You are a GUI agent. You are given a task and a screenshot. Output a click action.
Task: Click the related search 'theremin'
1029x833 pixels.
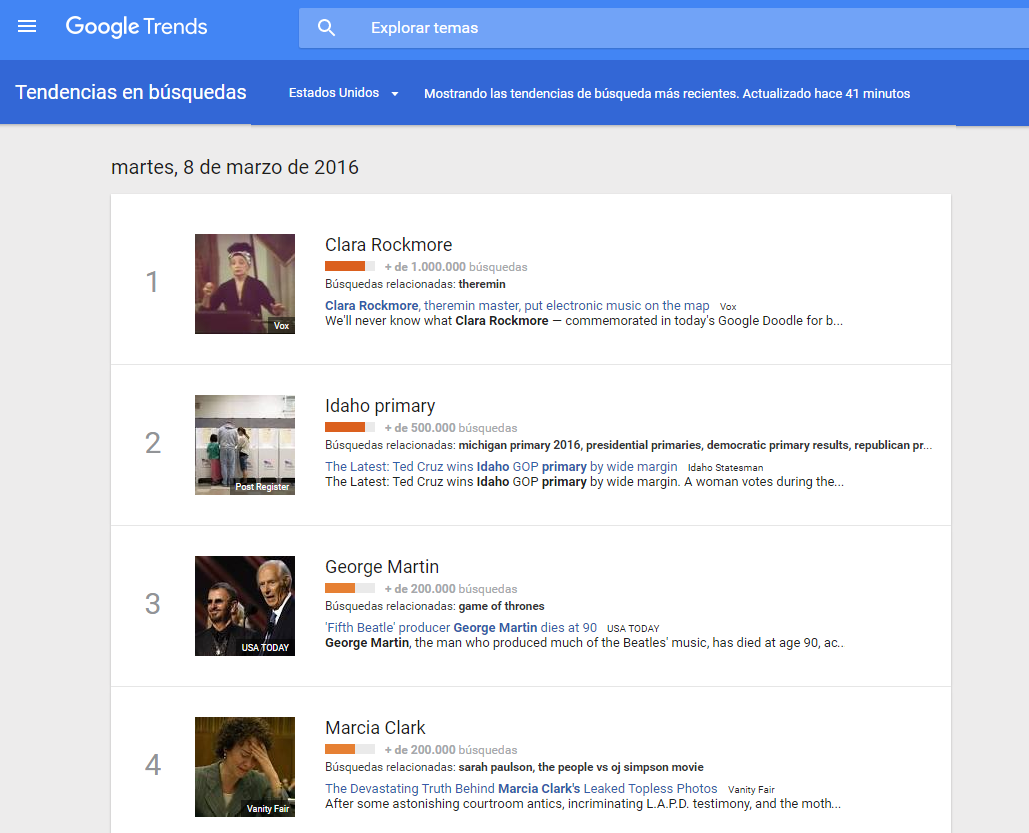[482, 285]
